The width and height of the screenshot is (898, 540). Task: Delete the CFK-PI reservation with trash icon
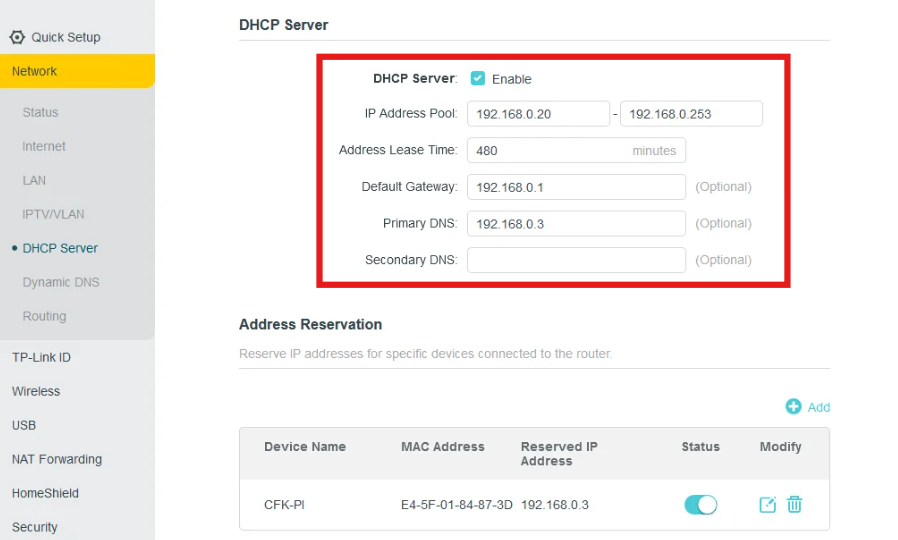(x=794, y=505)
